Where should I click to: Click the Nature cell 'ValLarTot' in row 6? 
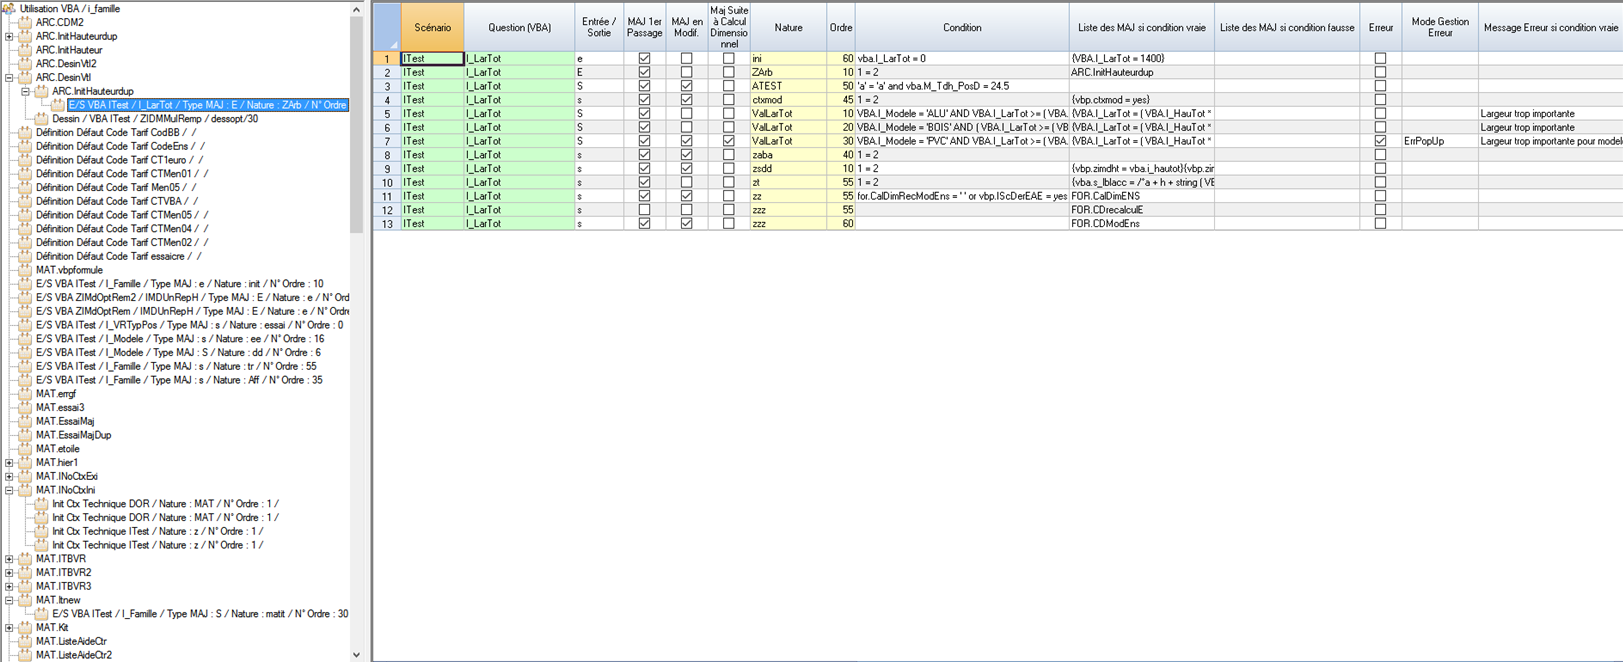(787, 127)
